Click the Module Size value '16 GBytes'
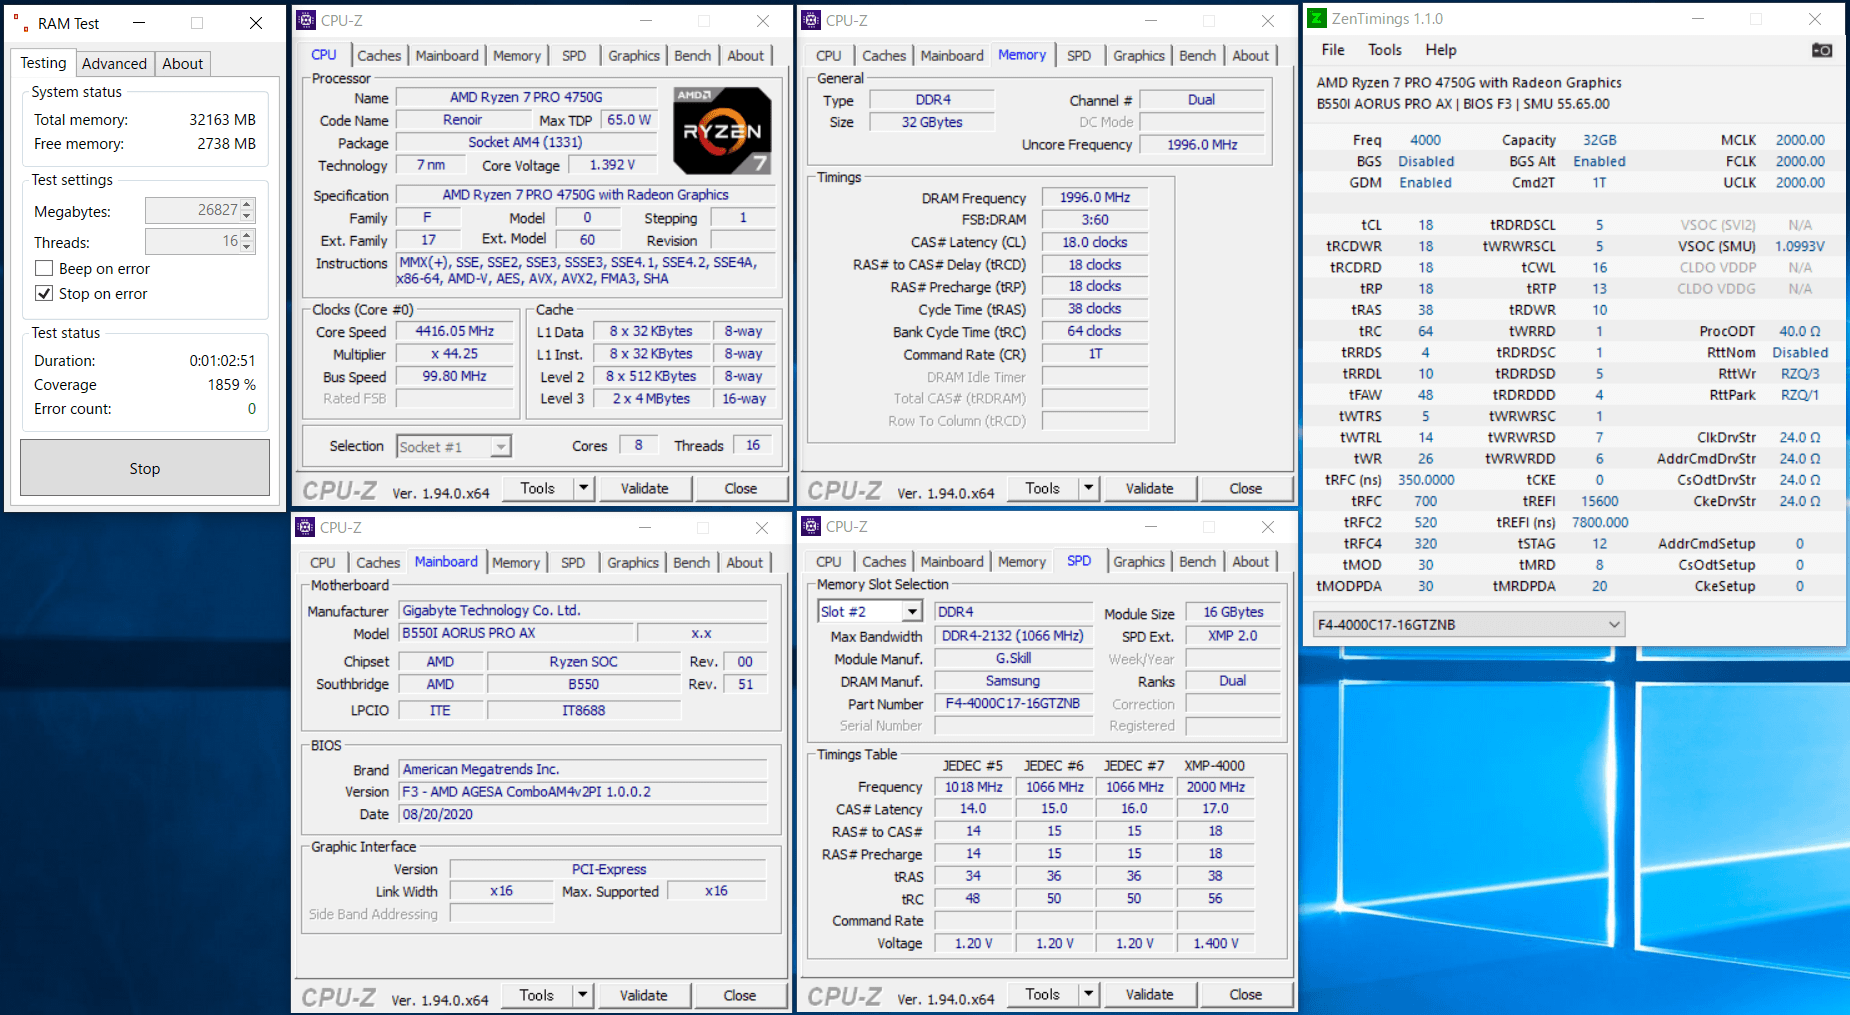The height and width of the screenshot is (1015, 1850). click(x=1233, y=612)
